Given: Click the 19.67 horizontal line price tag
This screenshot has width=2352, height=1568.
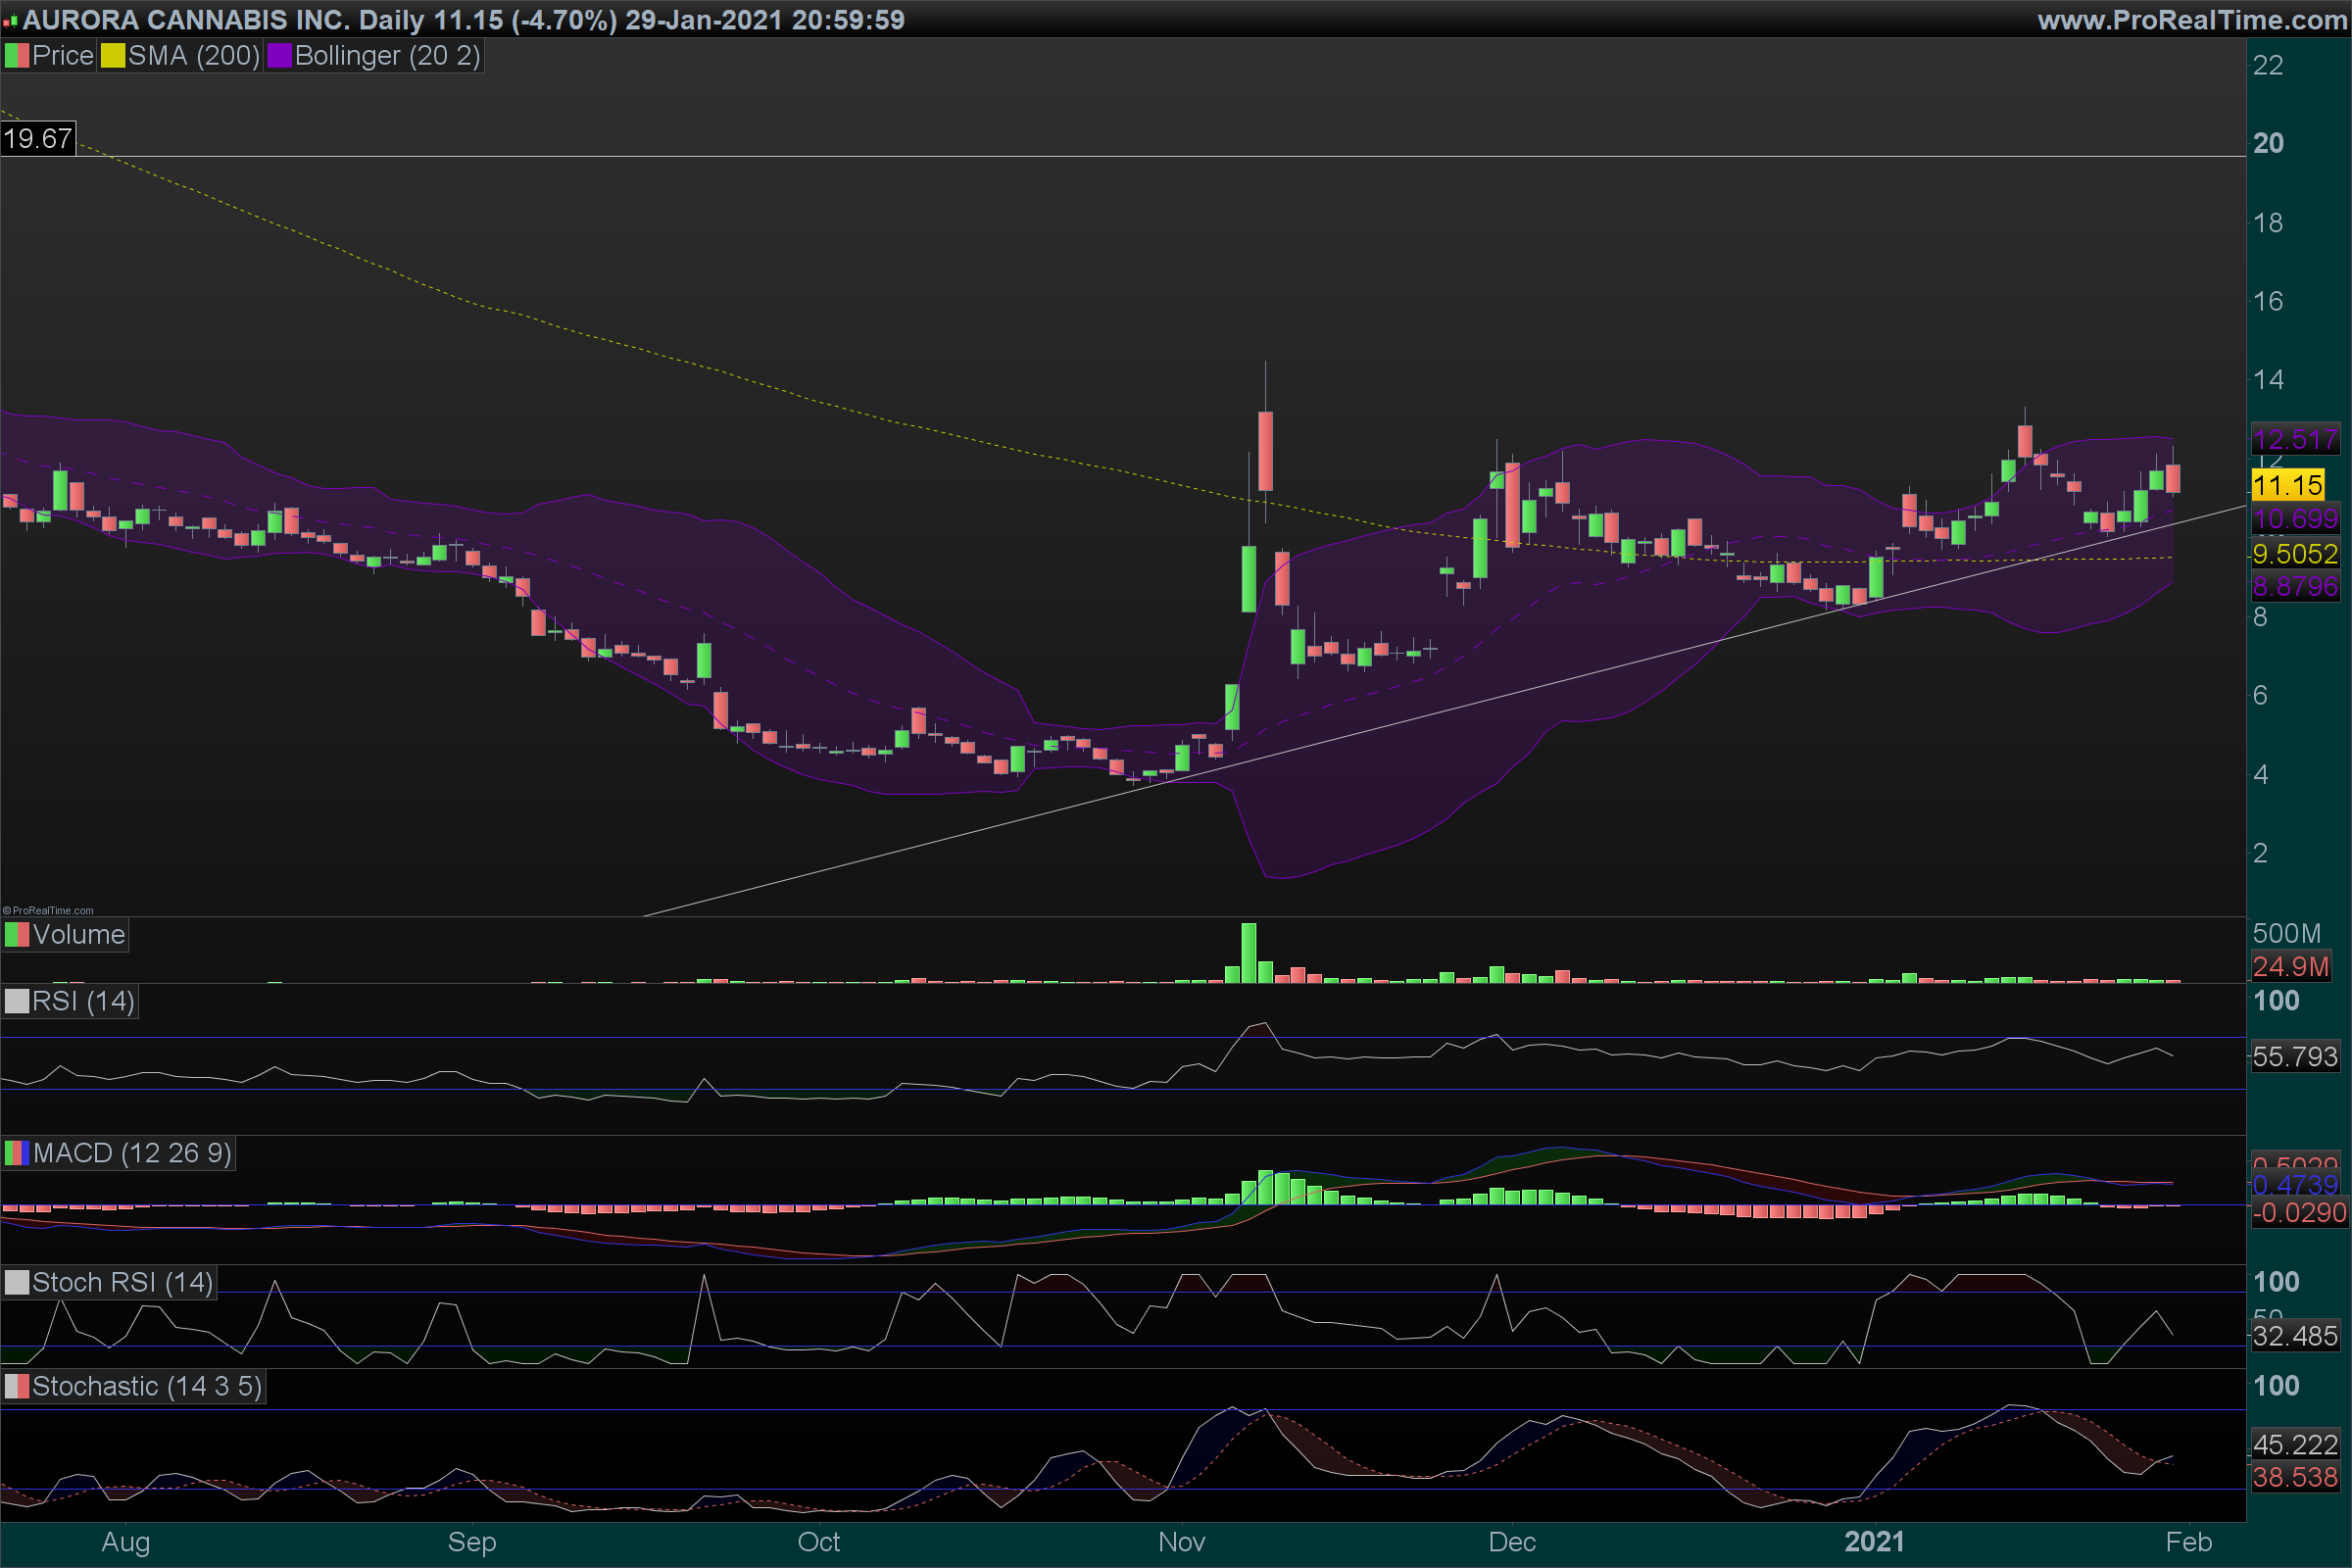Looking at the screenshot, I should click(38, 138).
